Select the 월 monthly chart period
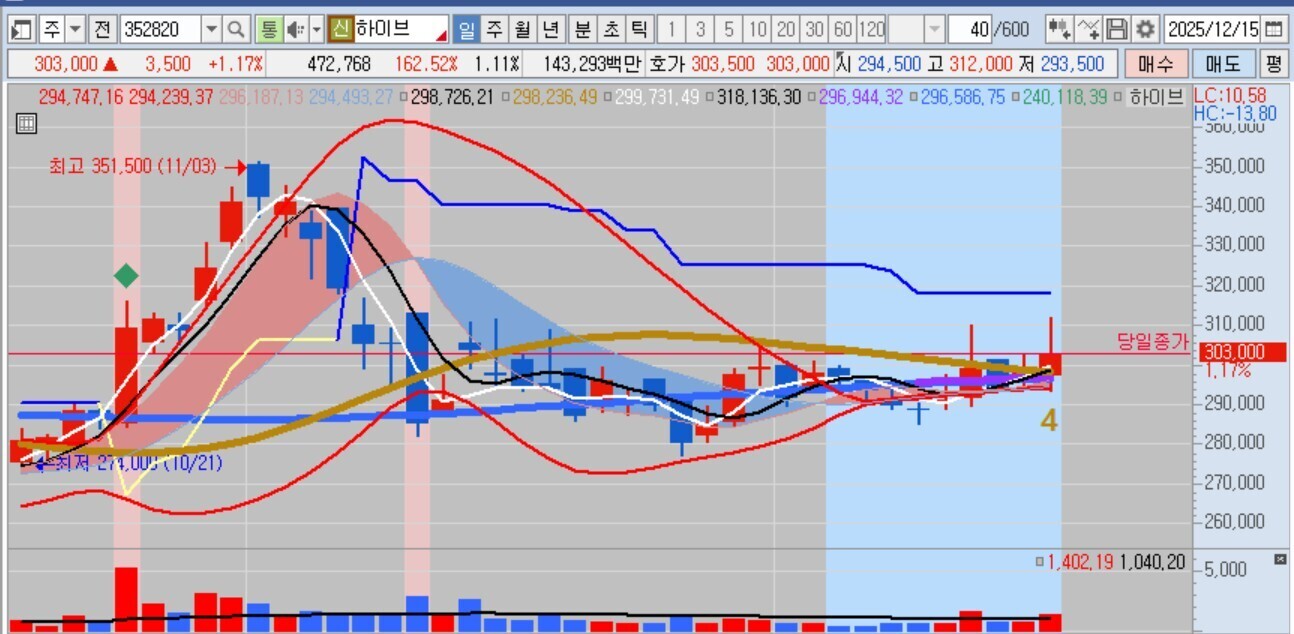1294x634 pixels. pos(522,29)
